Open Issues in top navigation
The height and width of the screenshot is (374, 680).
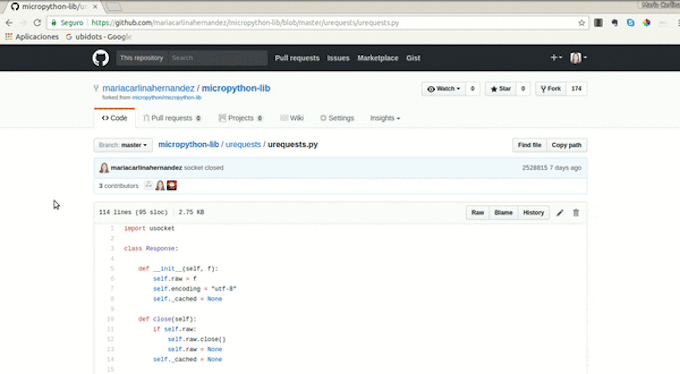(338, 58)
